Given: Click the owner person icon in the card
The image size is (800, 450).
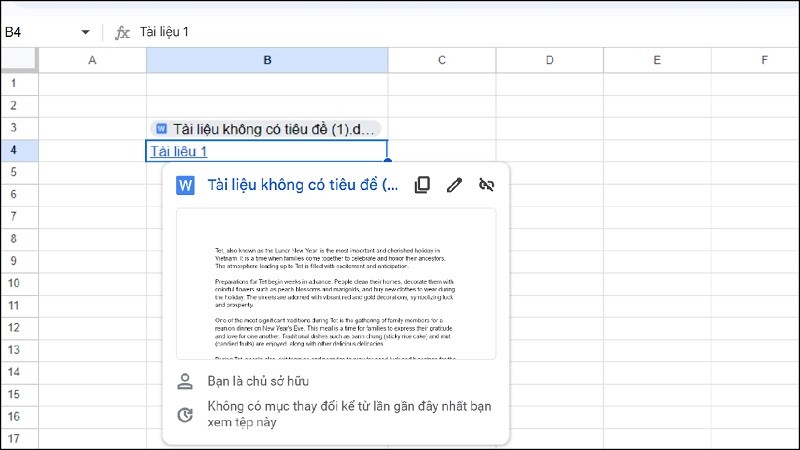Looking at the screenshot, I should 185,381.
